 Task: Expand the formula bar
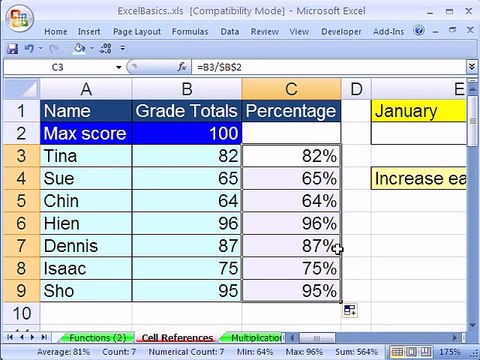471,67
